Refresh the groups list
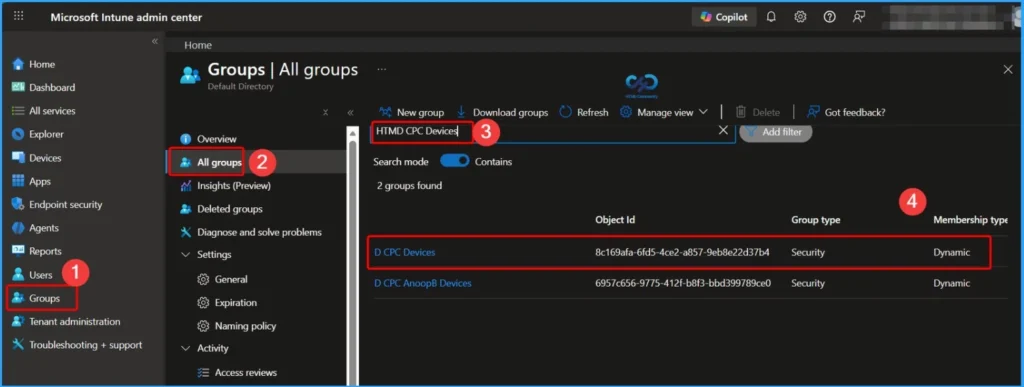The height and width of the screenshot is (387, 1024). [x=584, y=112]
